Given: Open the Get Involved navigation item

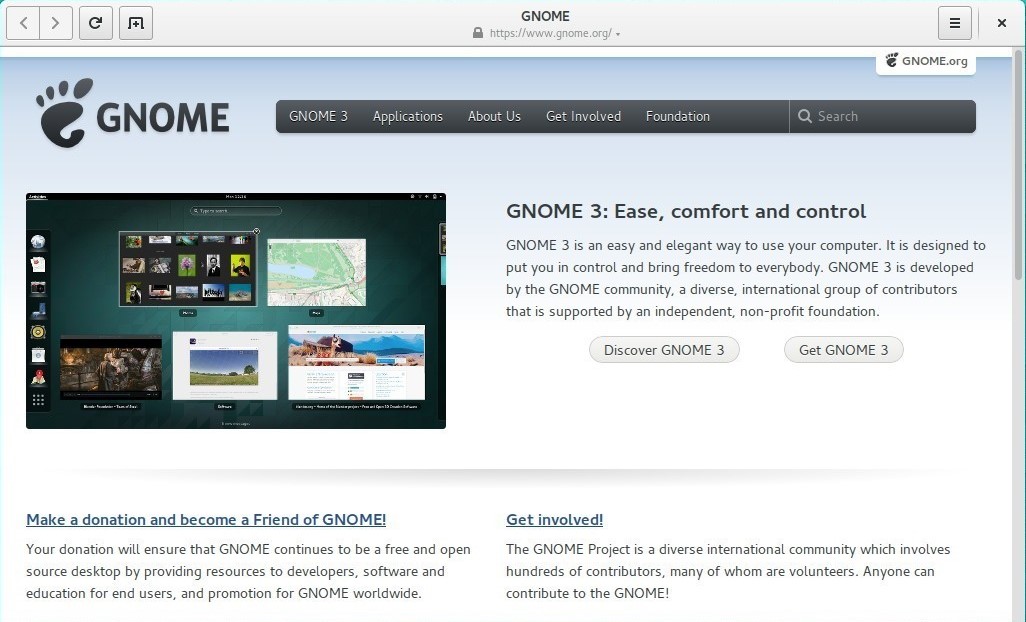Looking at the screenshot, I should 583,116.
